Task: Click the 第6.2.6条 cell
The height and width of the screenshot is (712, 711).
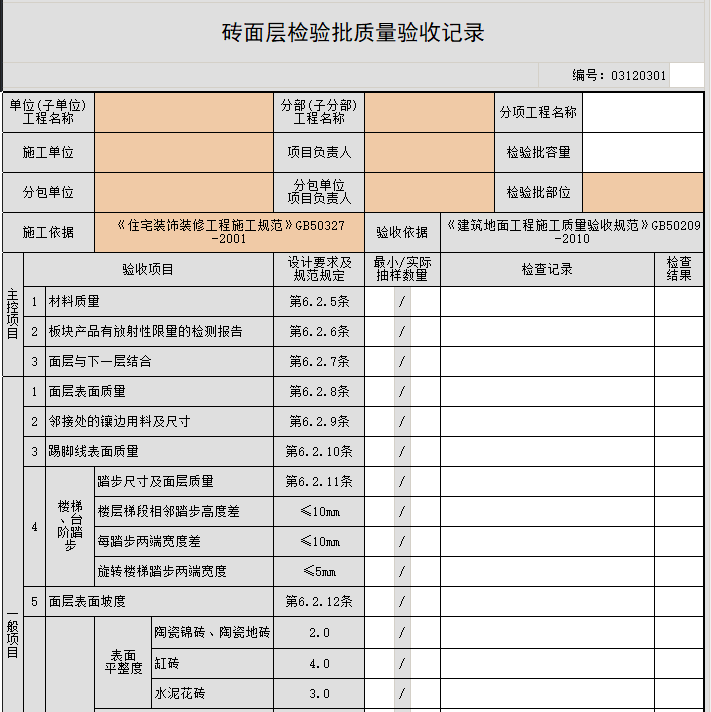Action: (x=319, y=331)
